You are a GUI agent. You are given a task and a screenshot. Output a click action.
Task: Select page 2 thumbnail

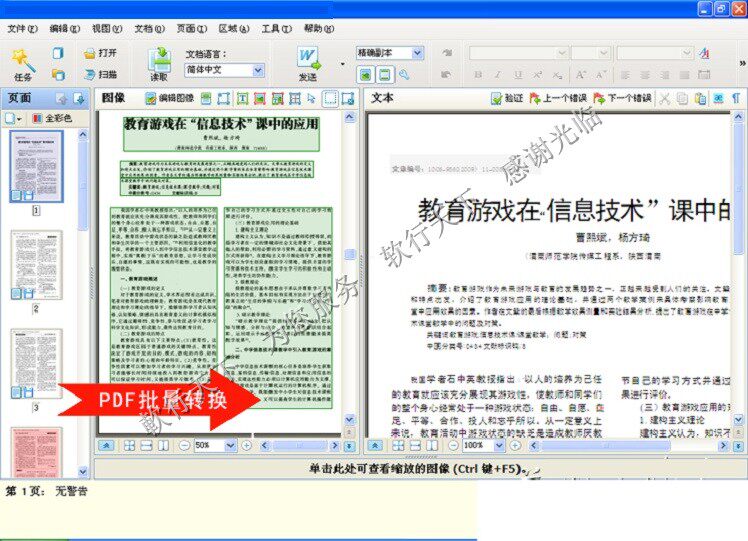point(36,265)
